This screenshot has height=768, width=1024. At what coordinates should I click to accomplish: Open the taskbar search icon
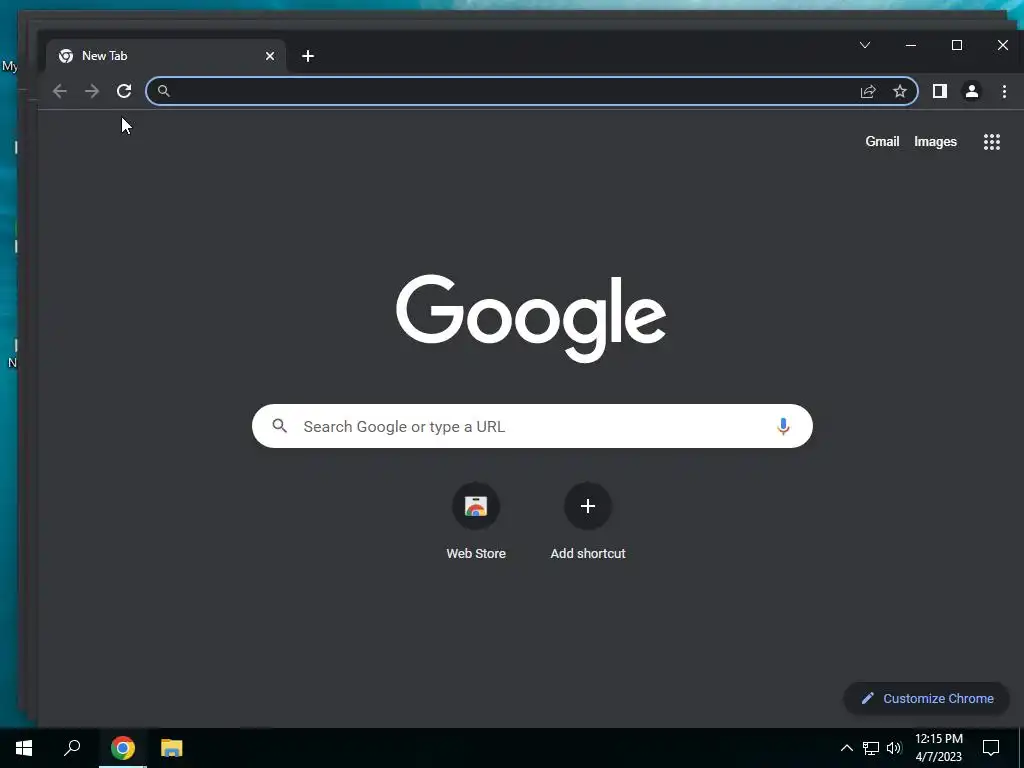click(72, 748)
